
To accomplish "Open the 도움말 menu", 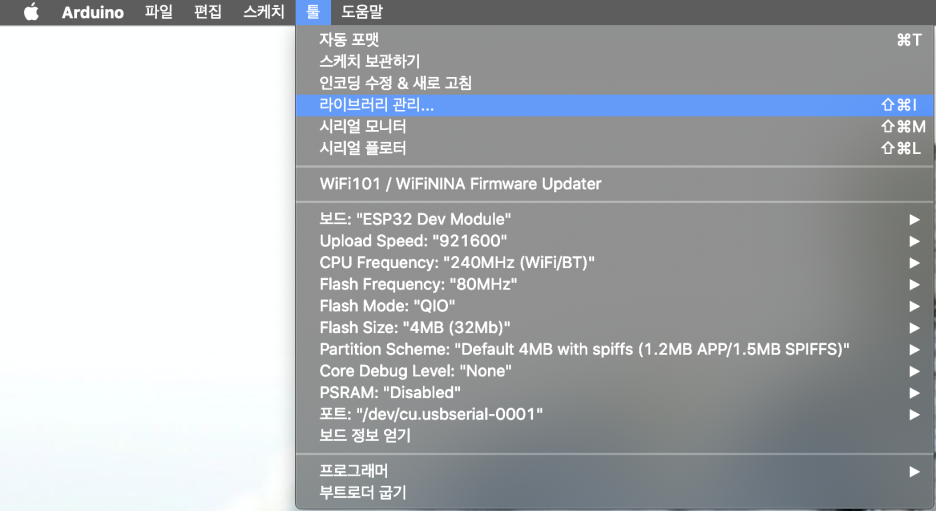I will point(362,12).
